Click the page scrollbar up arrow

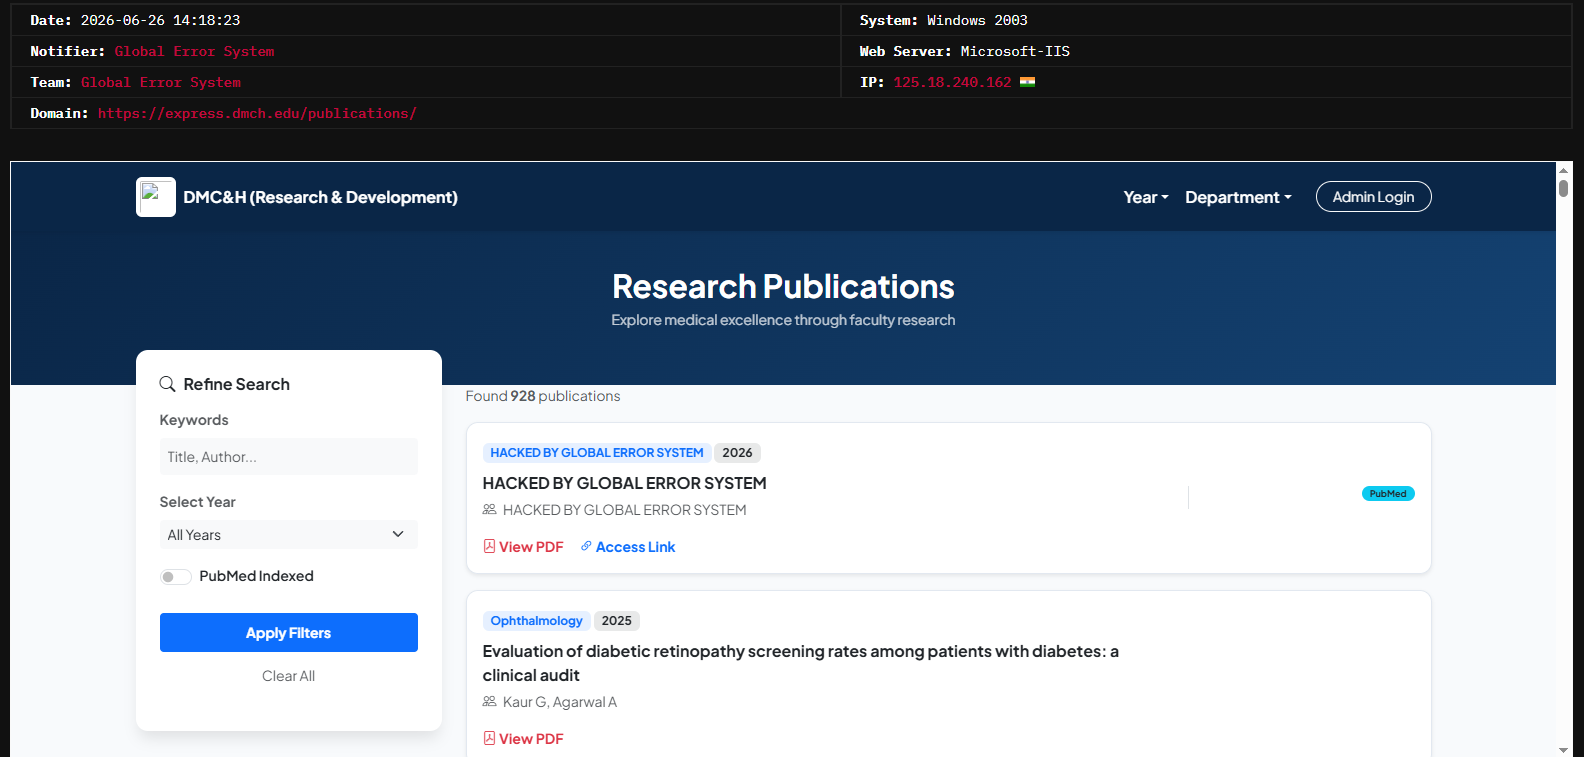[1563, 170]
